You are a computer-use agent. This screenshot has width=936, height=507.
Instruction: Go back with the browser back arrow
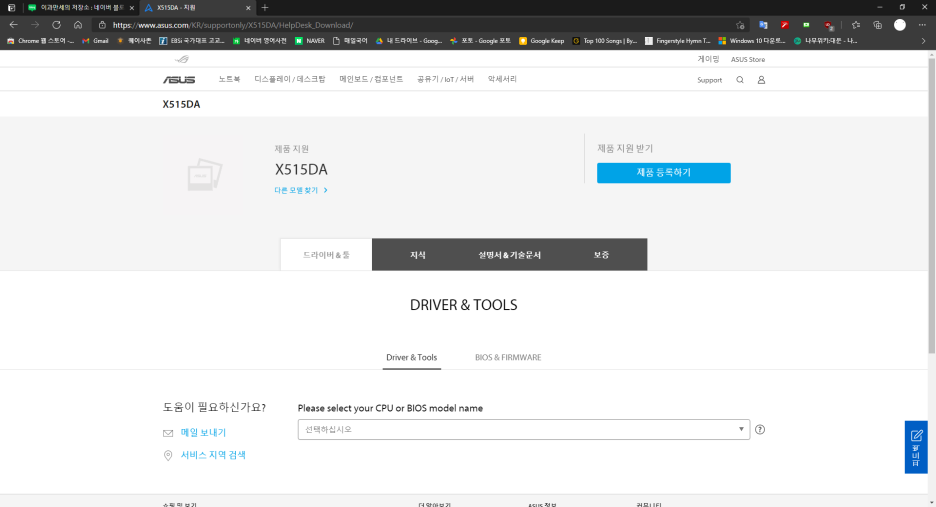click(x=13, y=25)
